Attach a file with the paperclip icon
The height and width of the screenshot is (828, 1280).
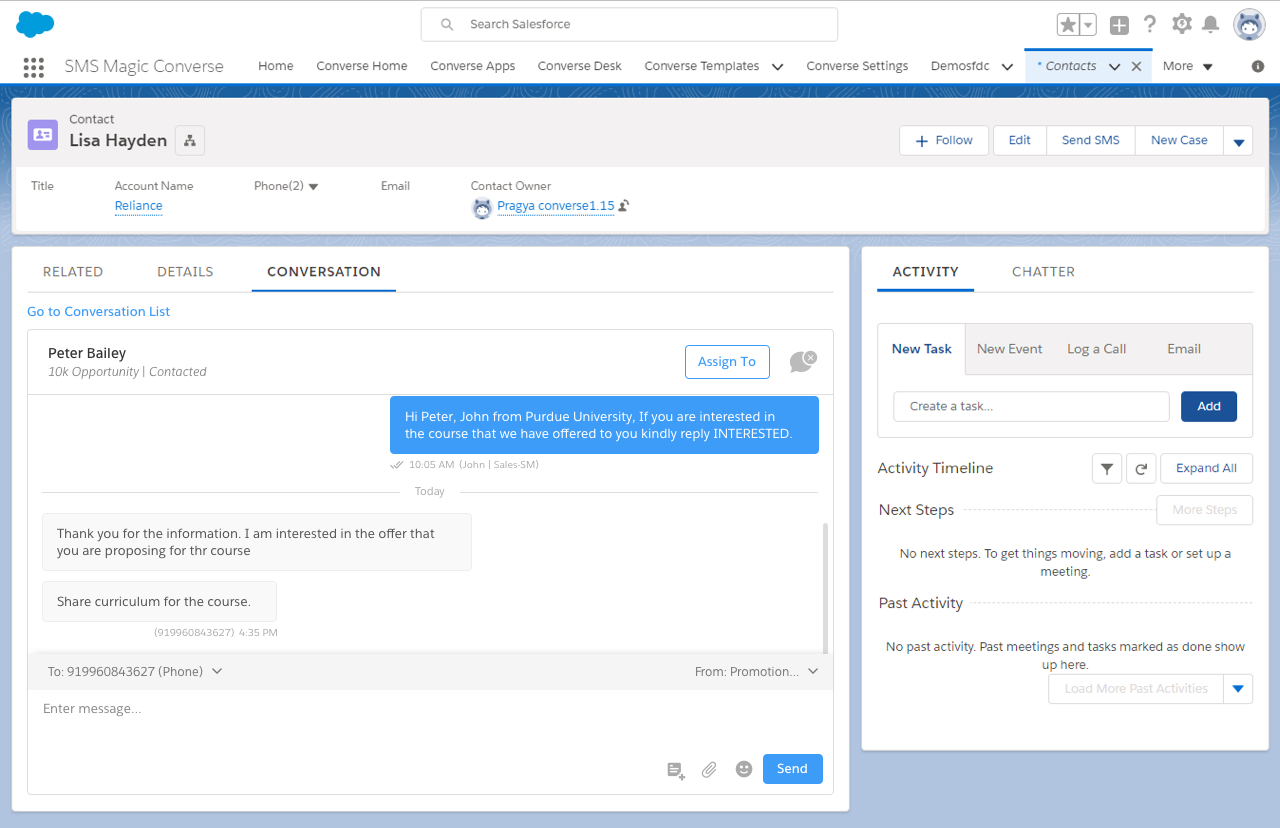[x=709, y=770]
